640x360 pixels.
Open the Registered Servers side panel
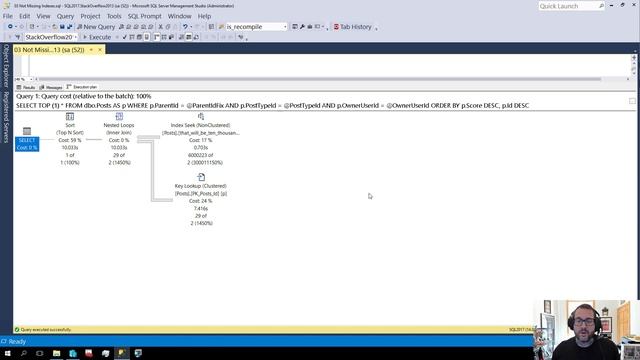click(x=6, y=117)
